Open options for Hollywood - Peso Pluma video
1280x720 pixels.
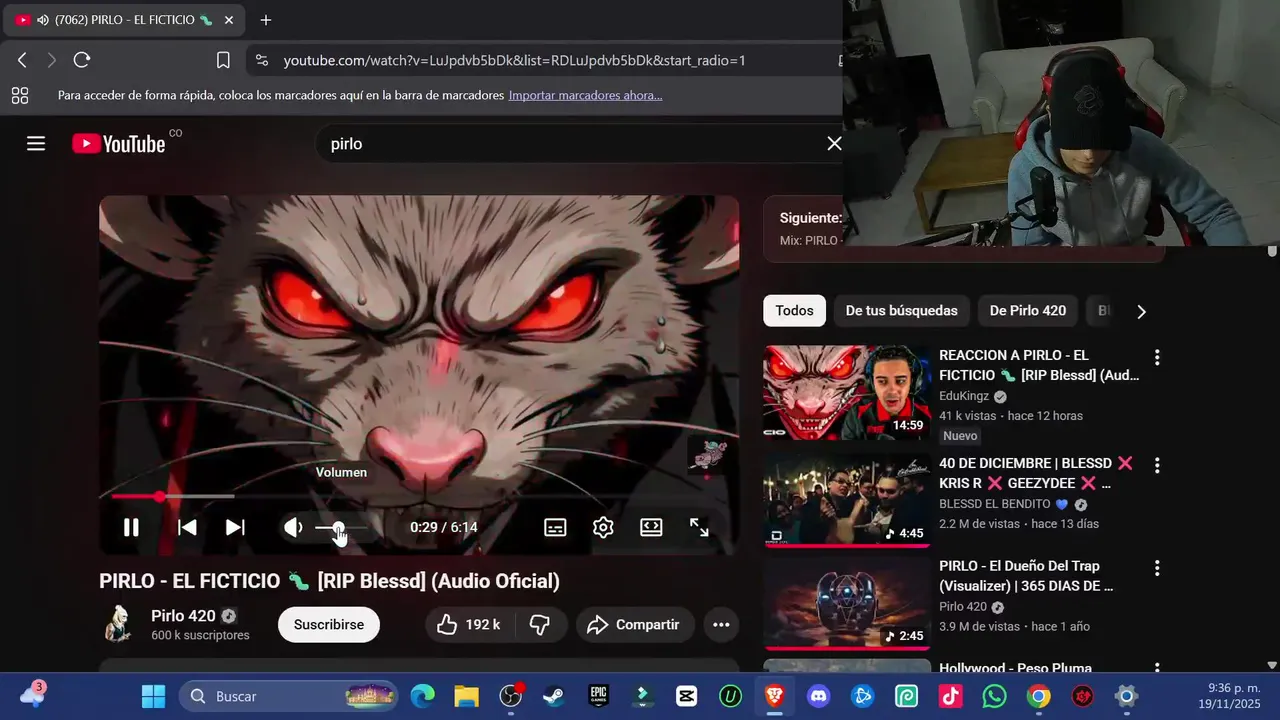tap(1157, 667)
